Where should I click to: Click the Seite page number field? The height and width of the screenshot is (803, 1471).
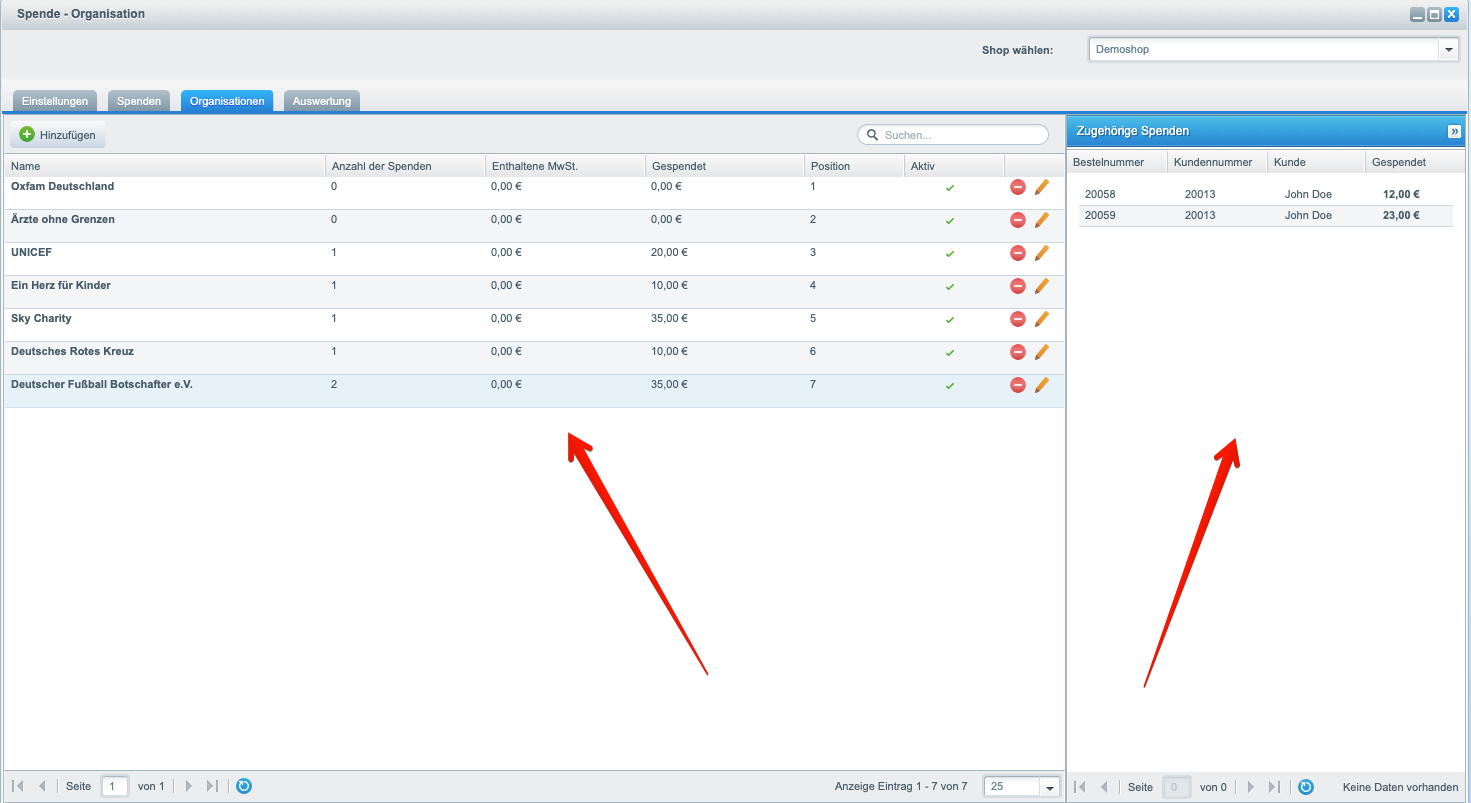[x=115, y=787]
